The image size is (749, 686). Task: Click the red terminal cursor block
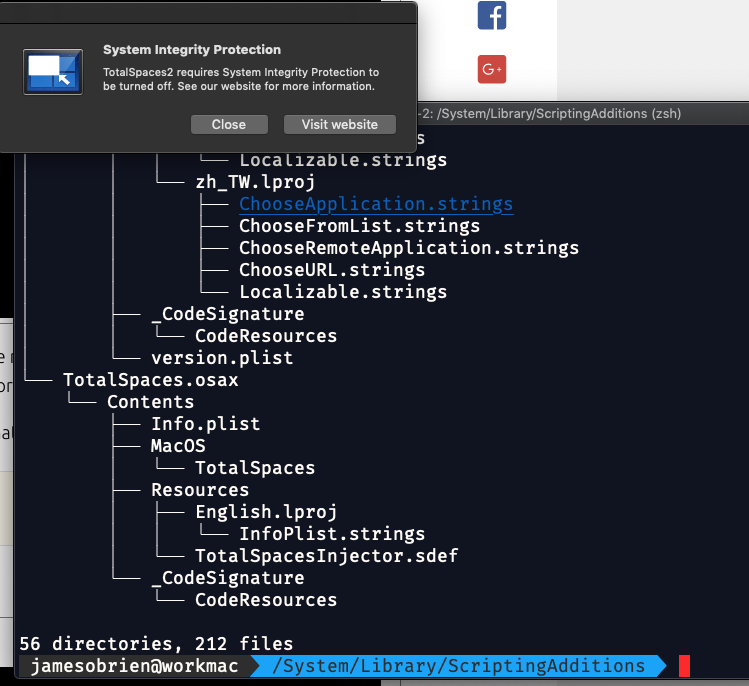[x=684, y=666]
